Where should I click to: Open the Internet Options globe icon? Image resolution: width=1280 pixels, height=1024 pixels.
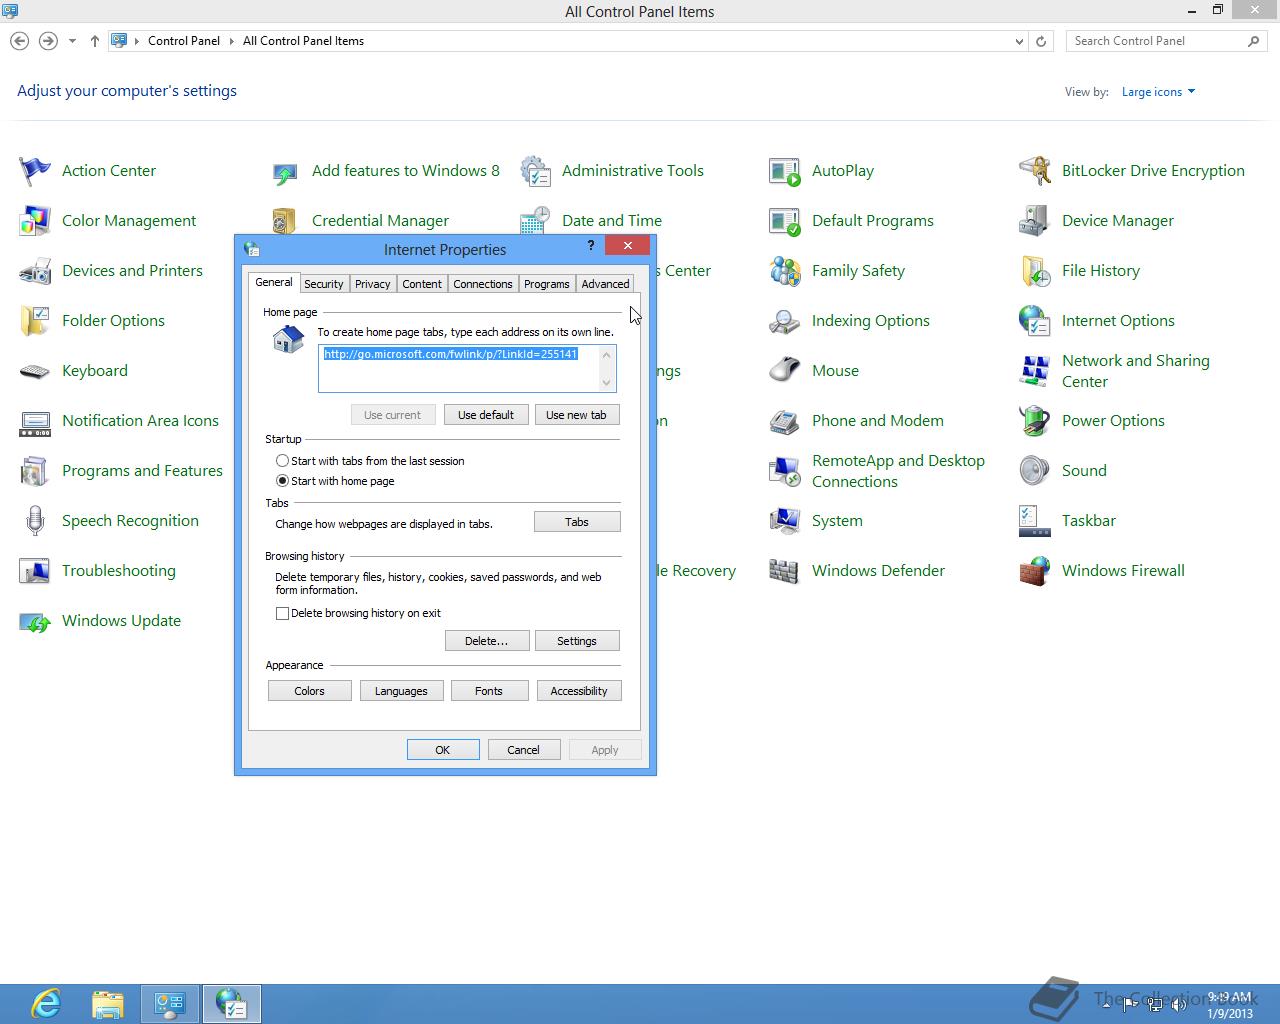(1035, 321)
